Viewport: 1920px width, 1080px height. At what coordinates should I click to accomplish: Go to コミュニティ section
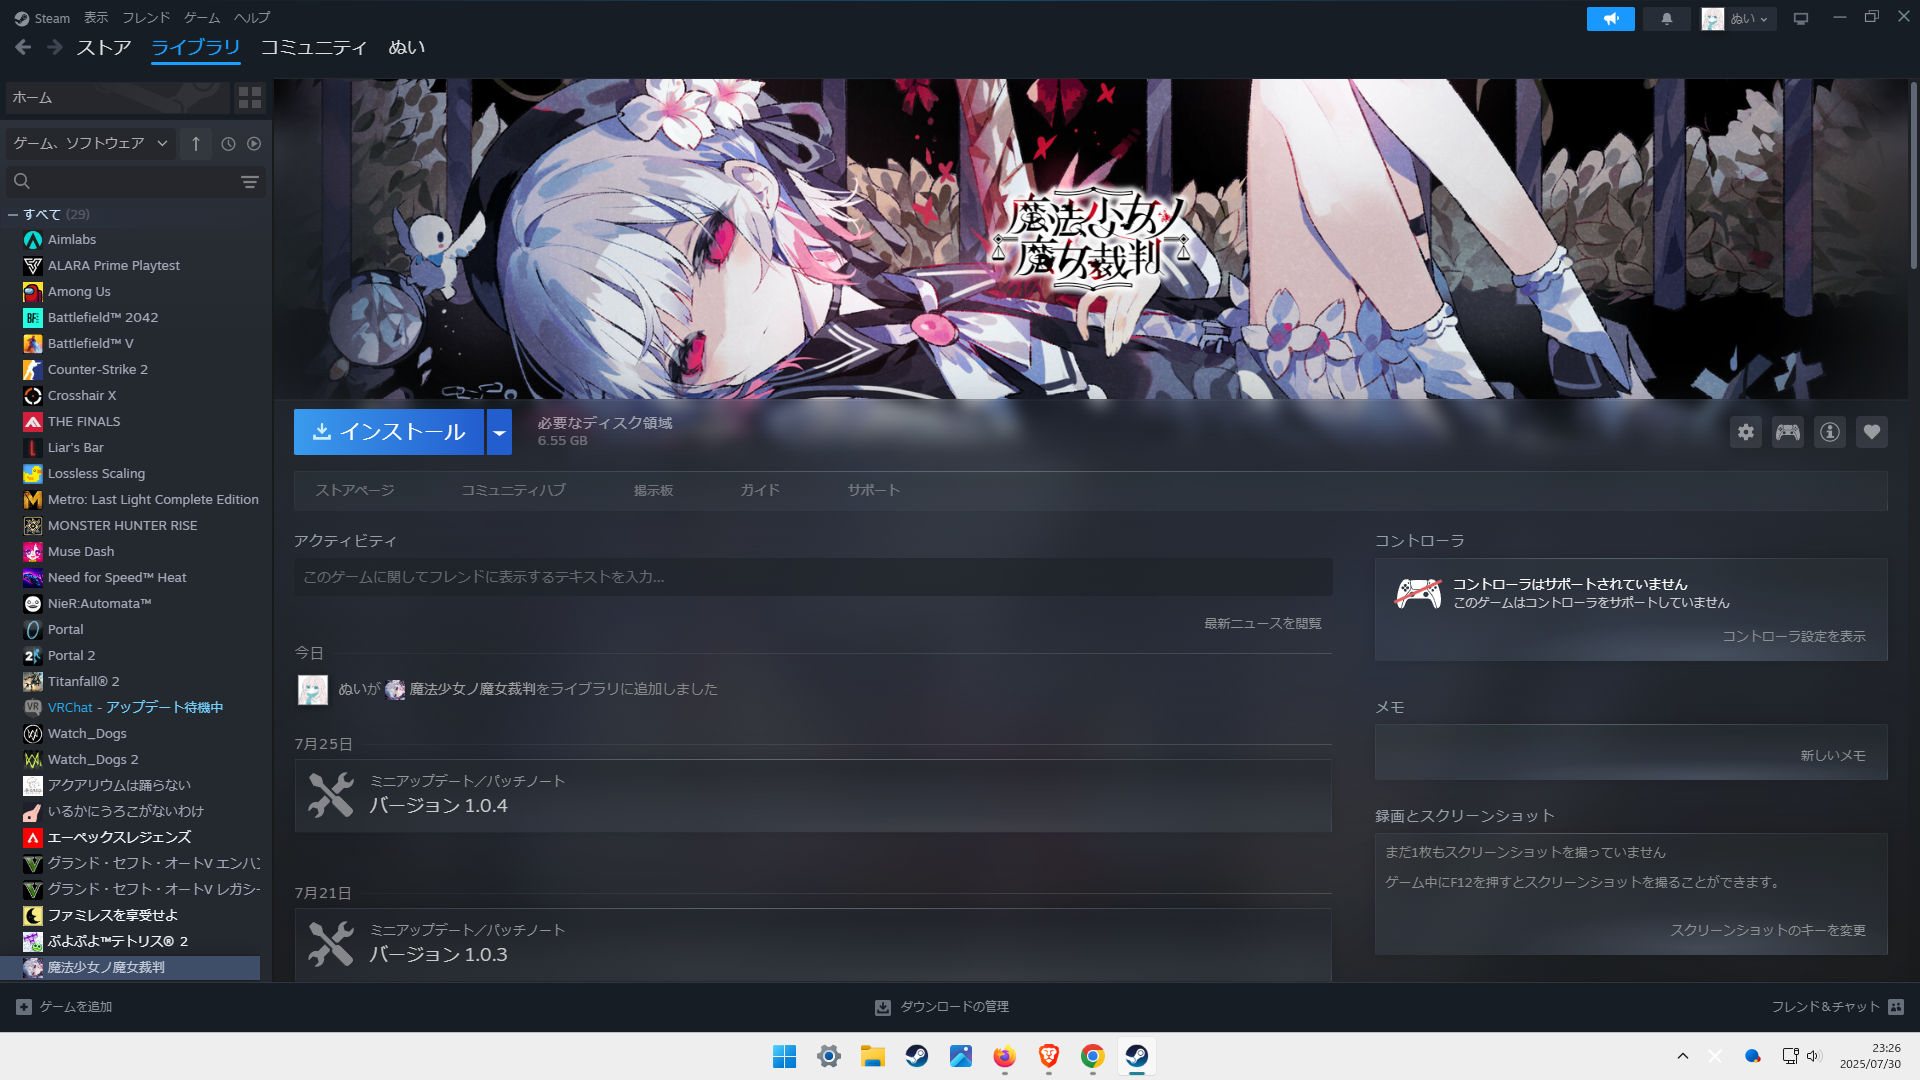(x=314, y=47)
